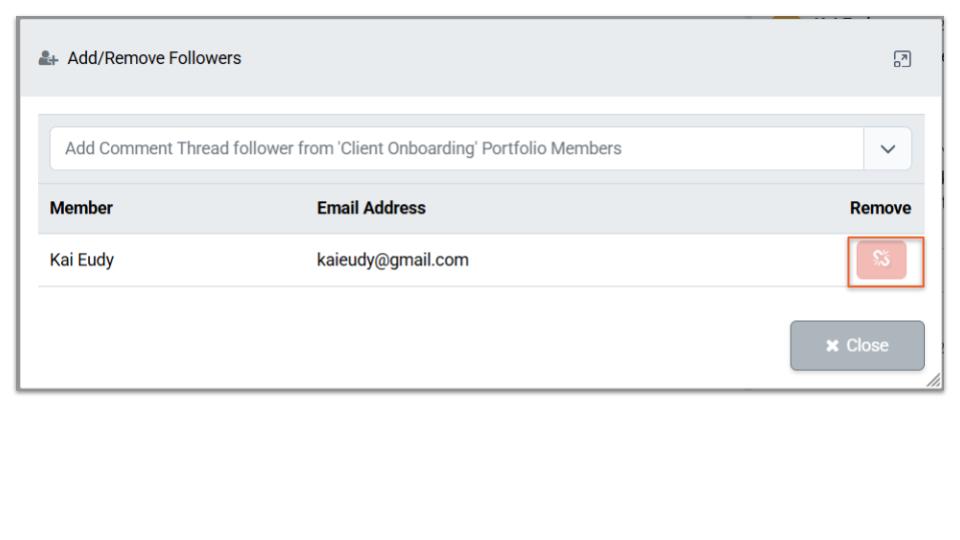Click the Remove column header
Viewport: 960px width, 540px height.
(880, 209)
